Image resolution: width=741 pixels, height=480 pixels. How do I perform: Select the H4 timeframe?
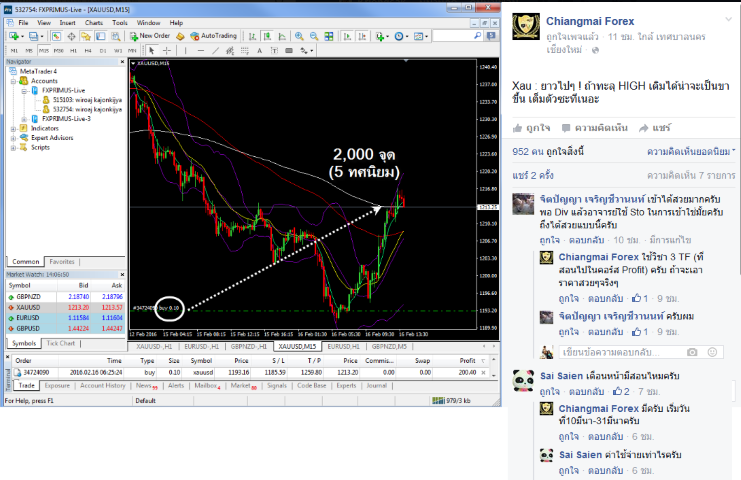88,51
